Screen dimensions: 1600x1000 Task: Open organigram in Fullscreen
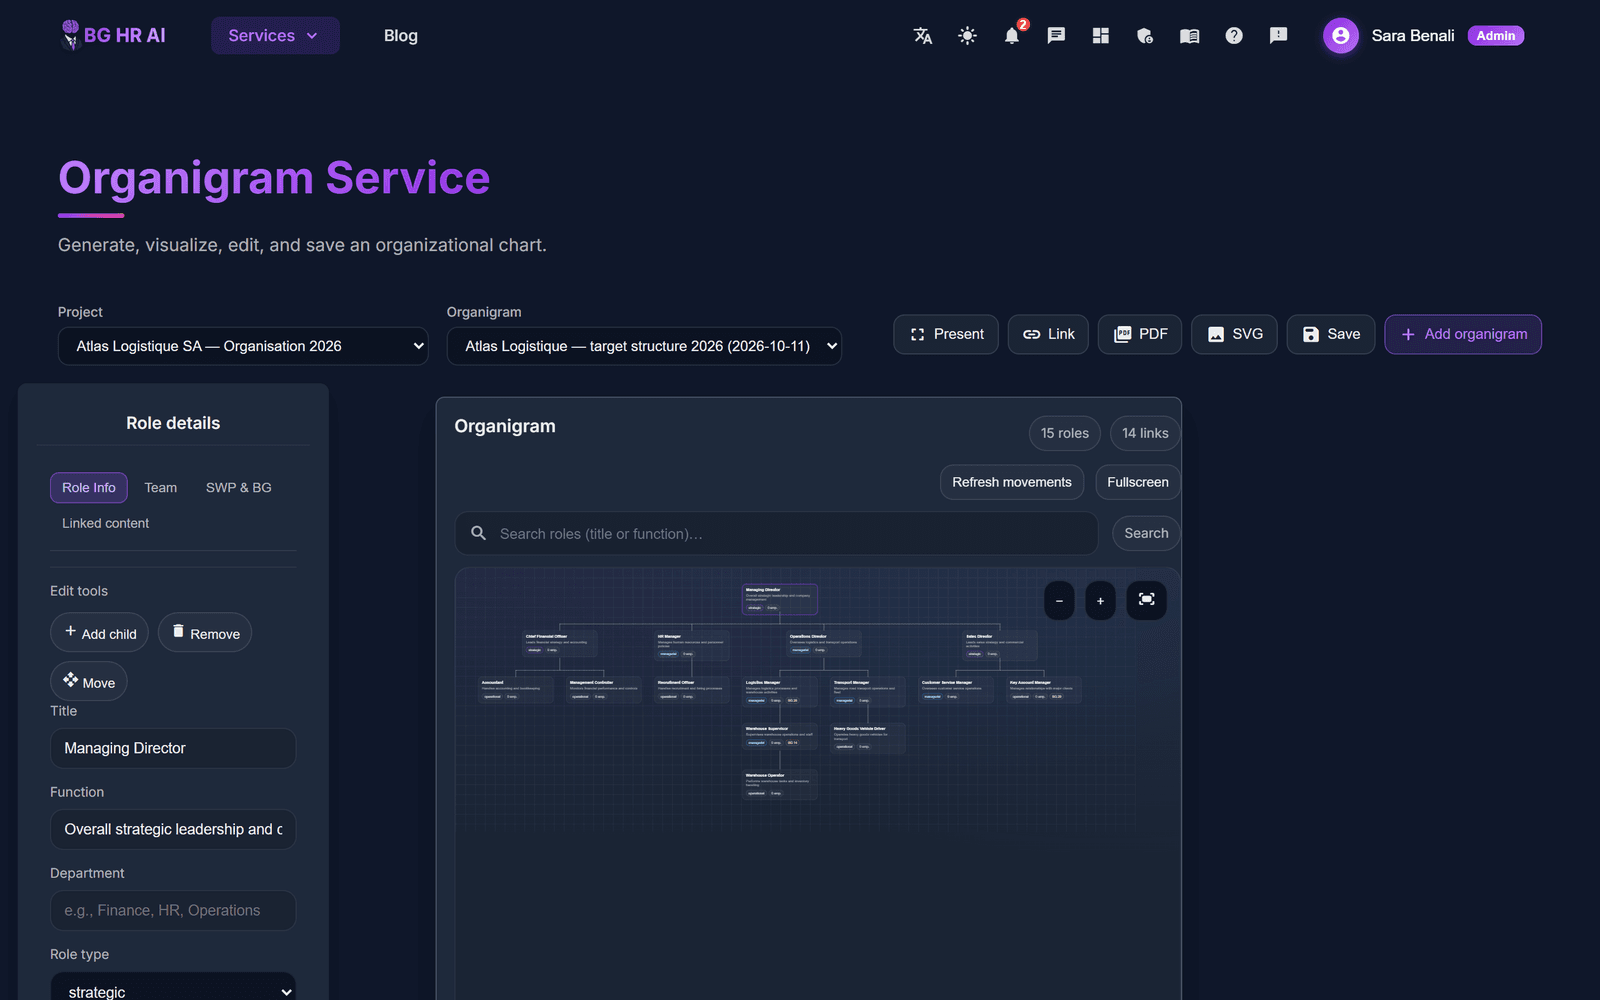[1138, 482]
